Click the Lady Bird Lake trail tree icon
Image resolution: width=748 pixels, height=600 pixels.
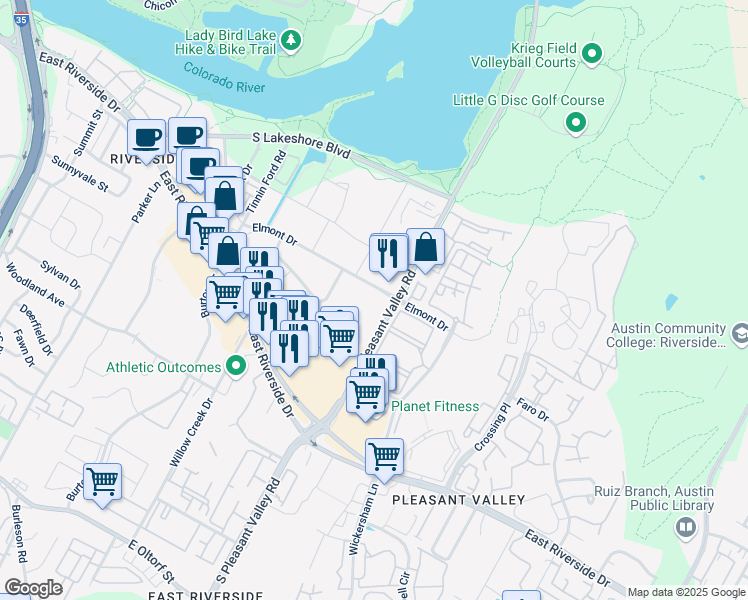point(291,40)
